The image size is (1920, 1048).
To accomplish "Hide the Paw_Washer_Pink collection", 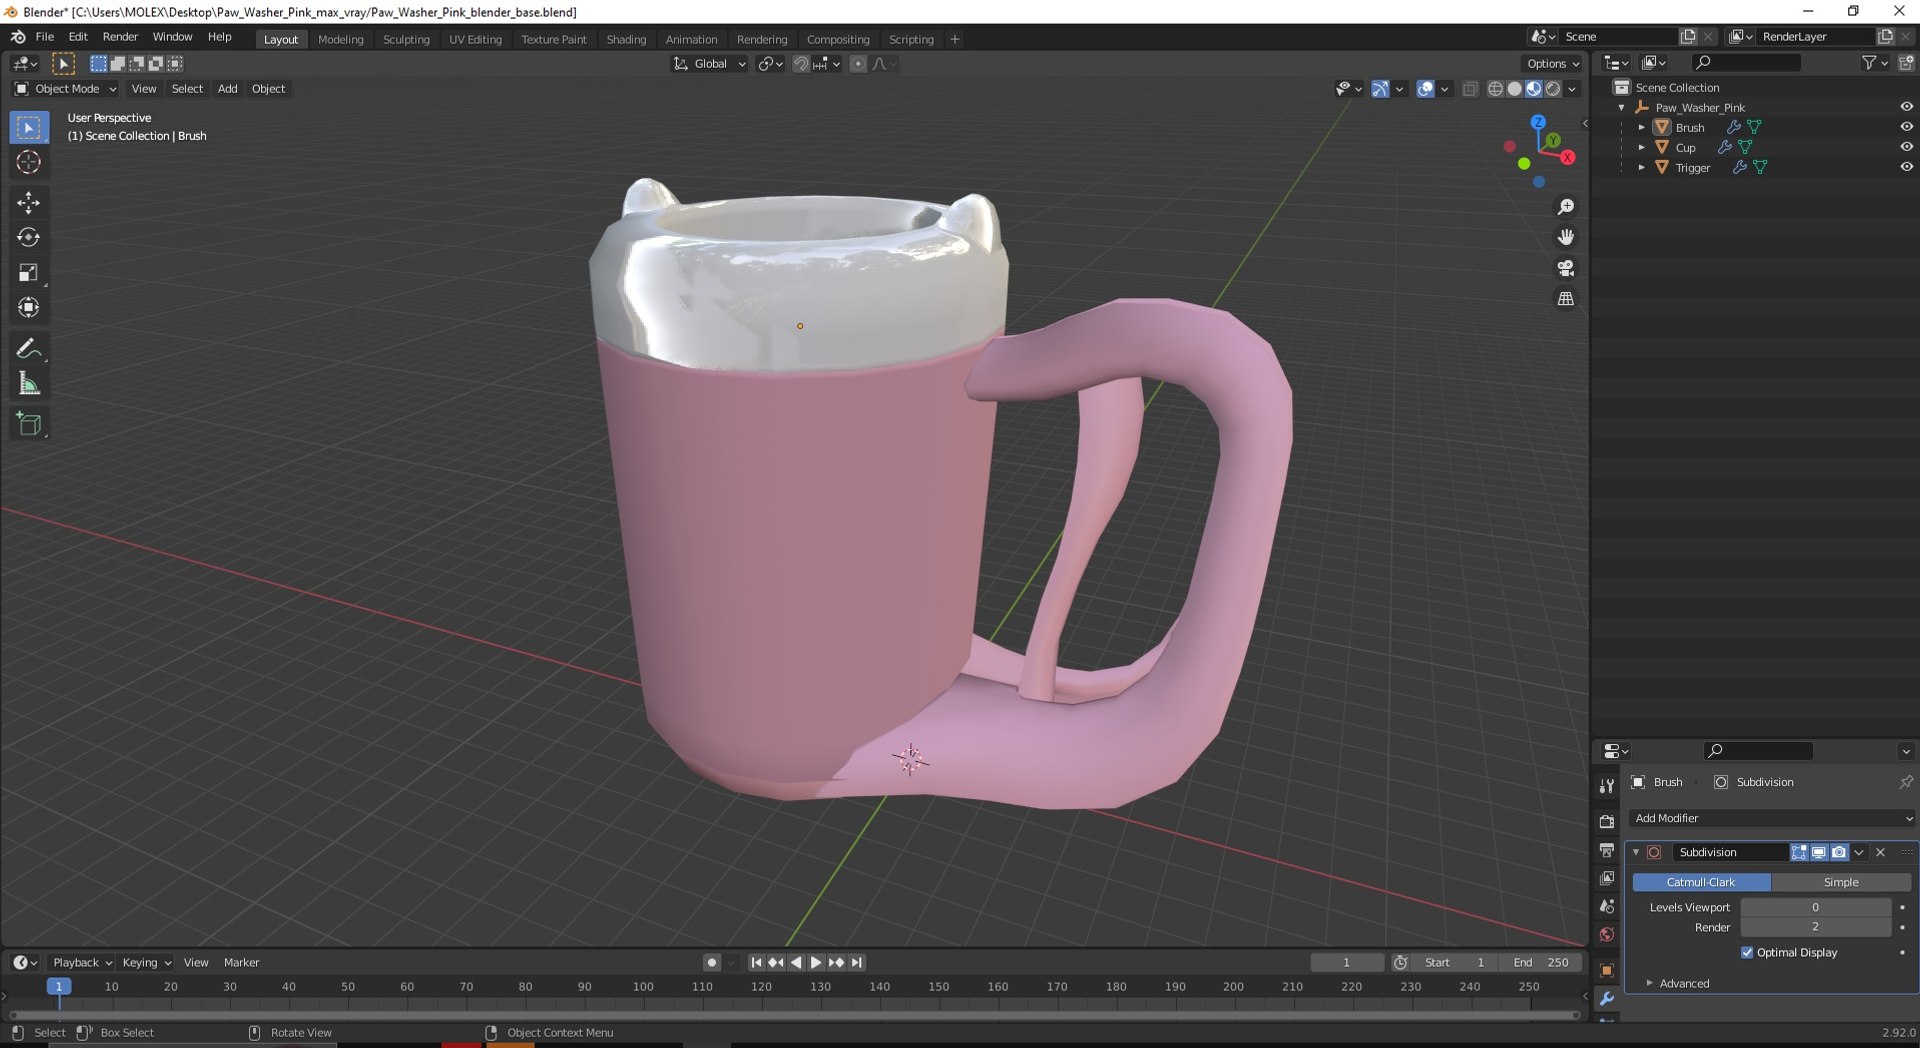I will 1906,107.
